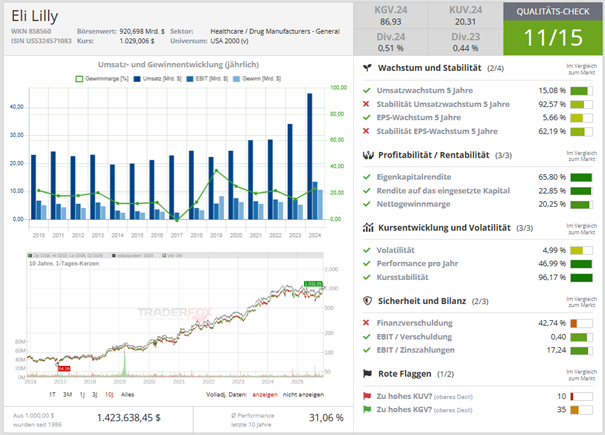Click red flag next to Zu hohes KUV
Screen dimensions: 605x435
(367, 395)
